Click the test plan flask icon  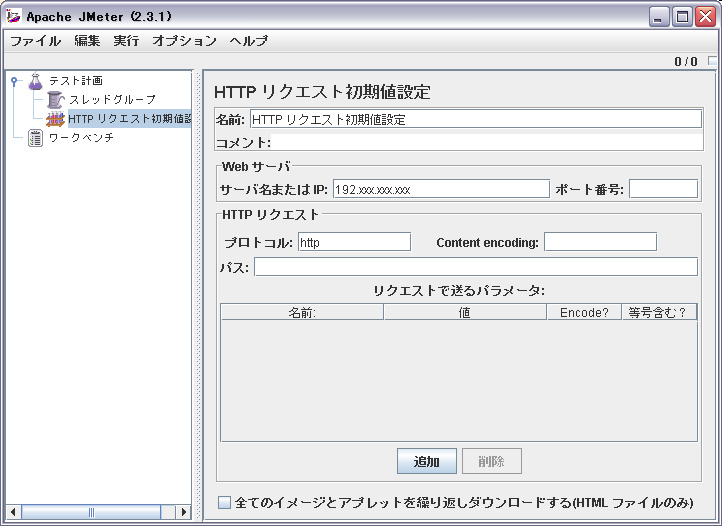(x=36, y=80)
